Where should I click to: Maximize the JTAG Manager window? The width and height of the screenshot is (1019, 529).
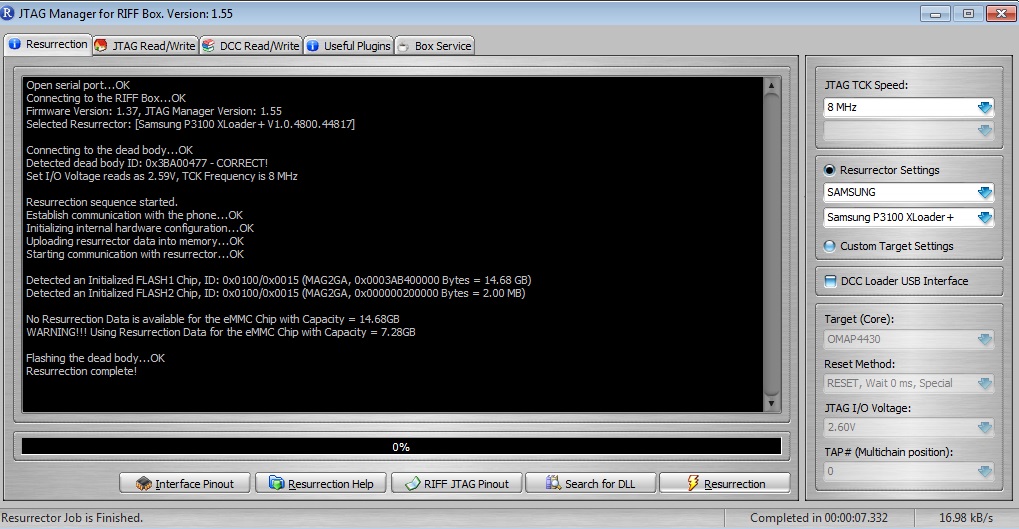point(968,14)
